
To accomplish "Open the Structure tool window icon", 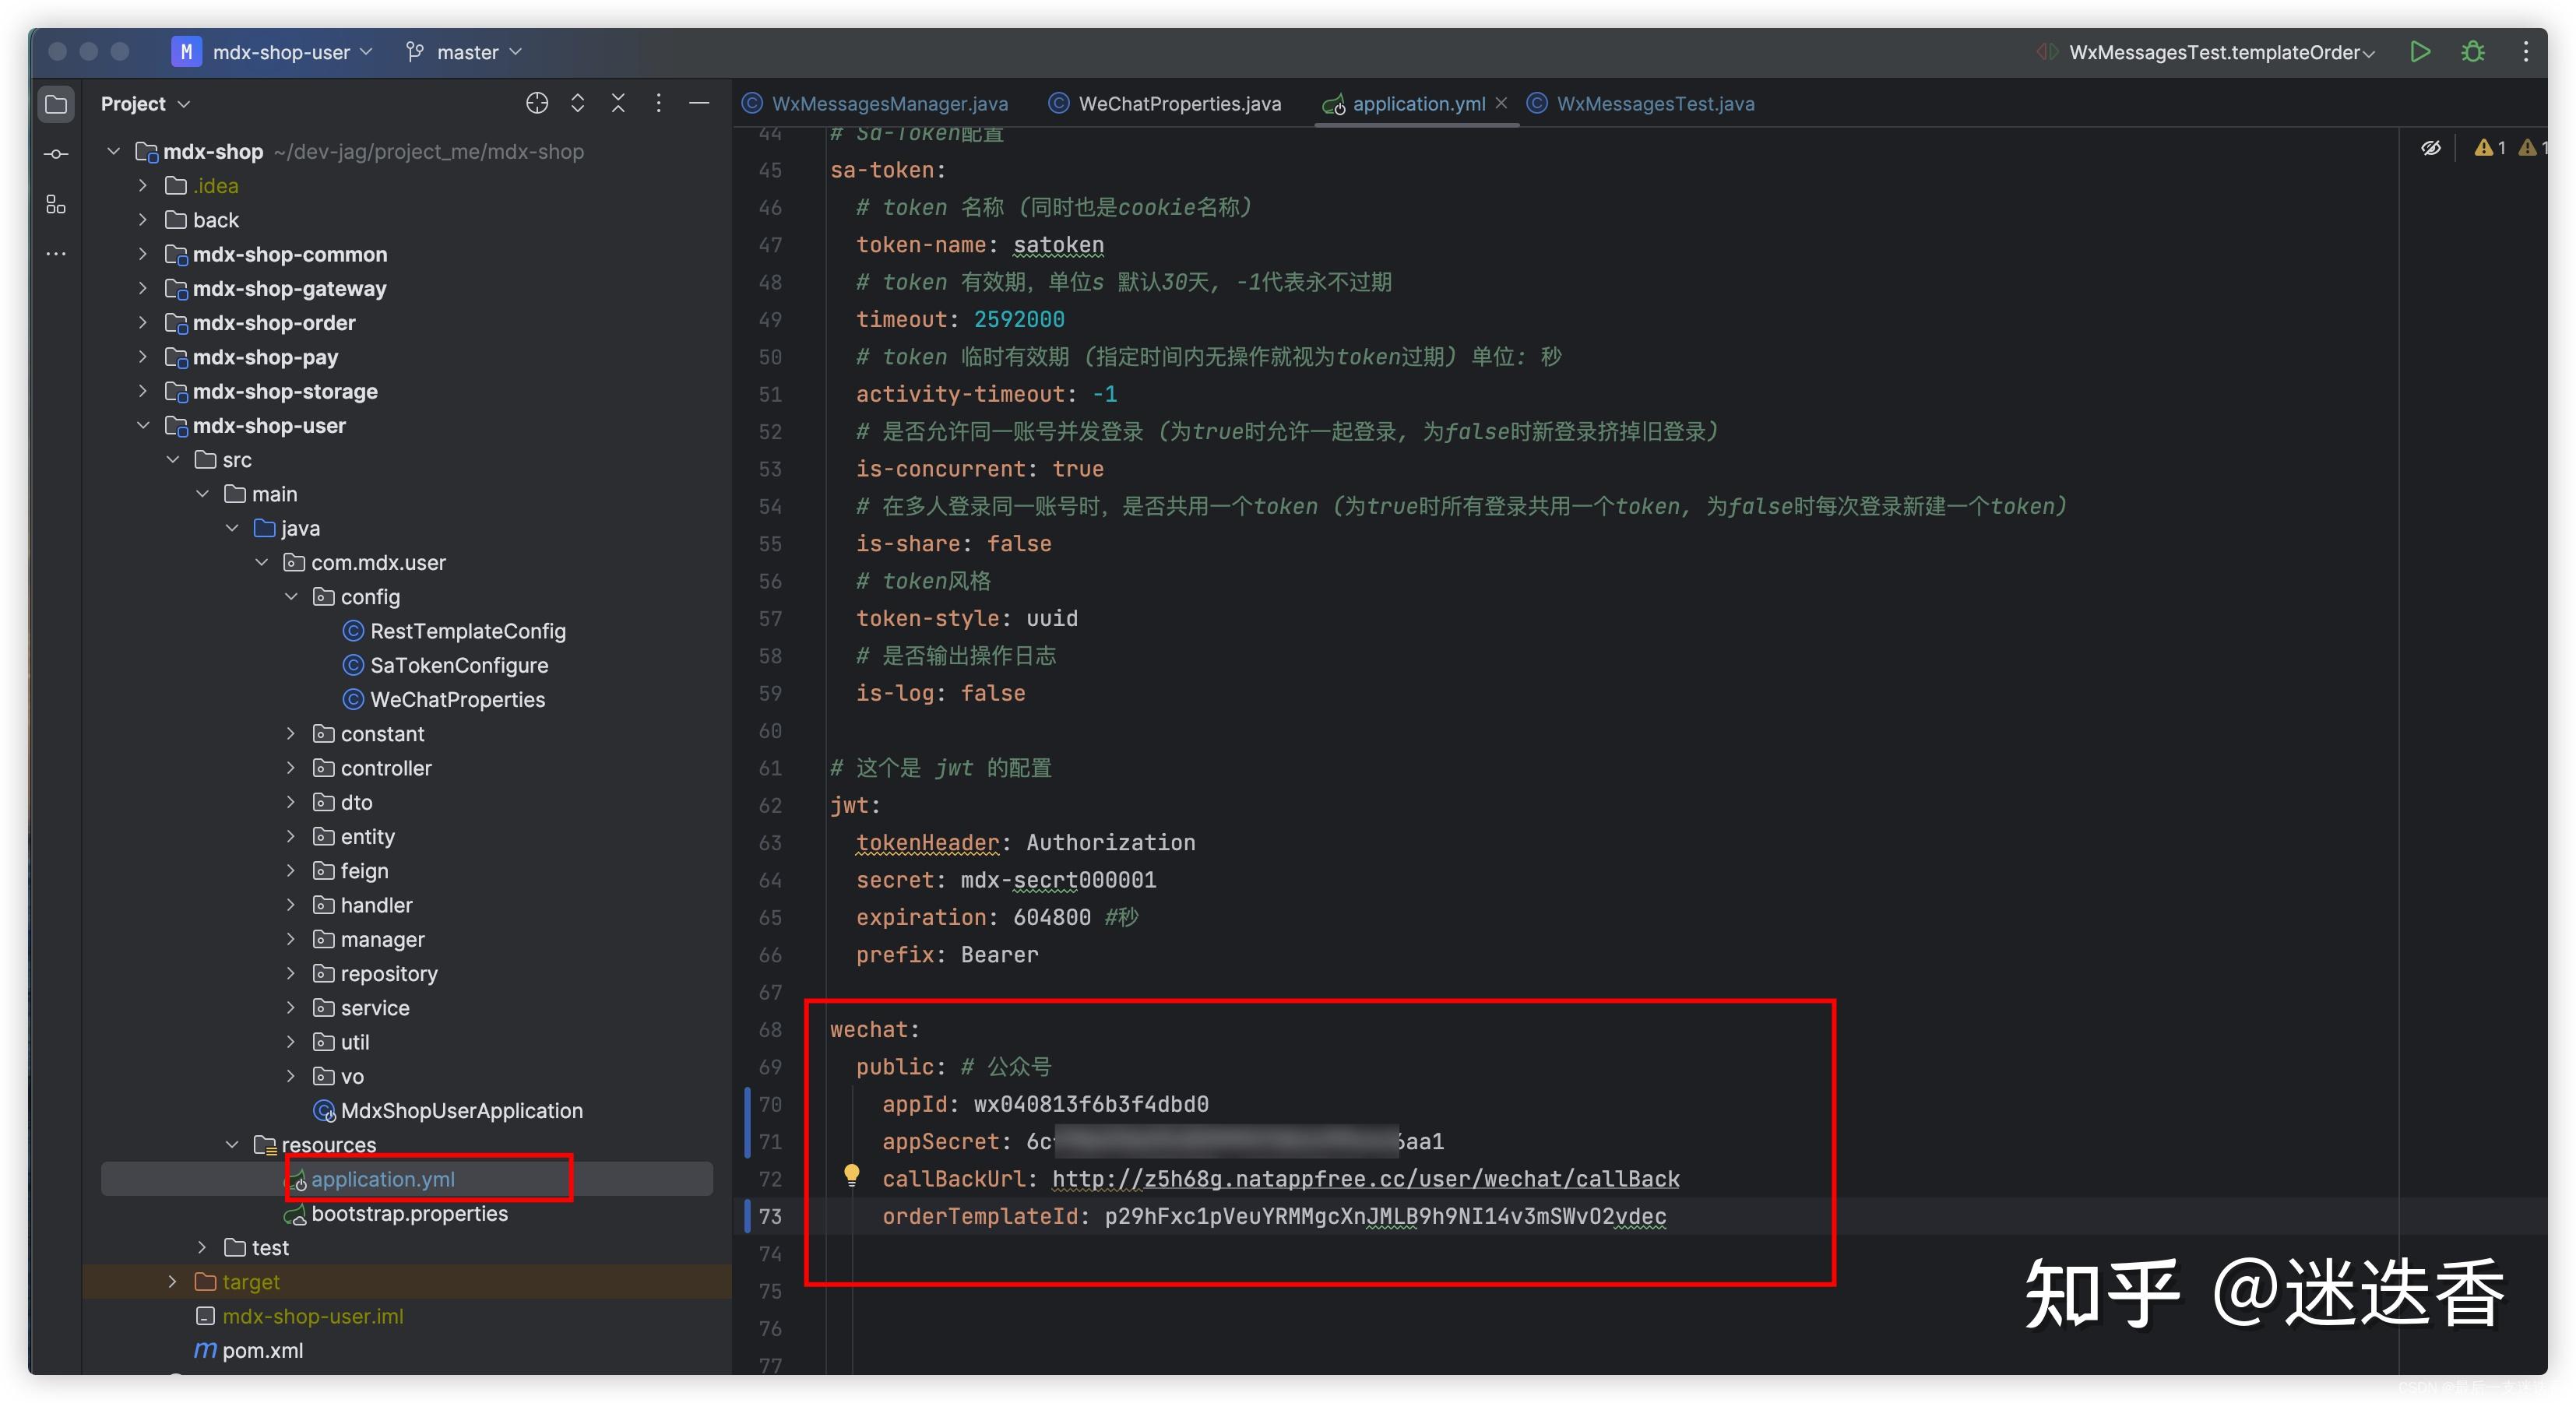I will tap(56, 205).
